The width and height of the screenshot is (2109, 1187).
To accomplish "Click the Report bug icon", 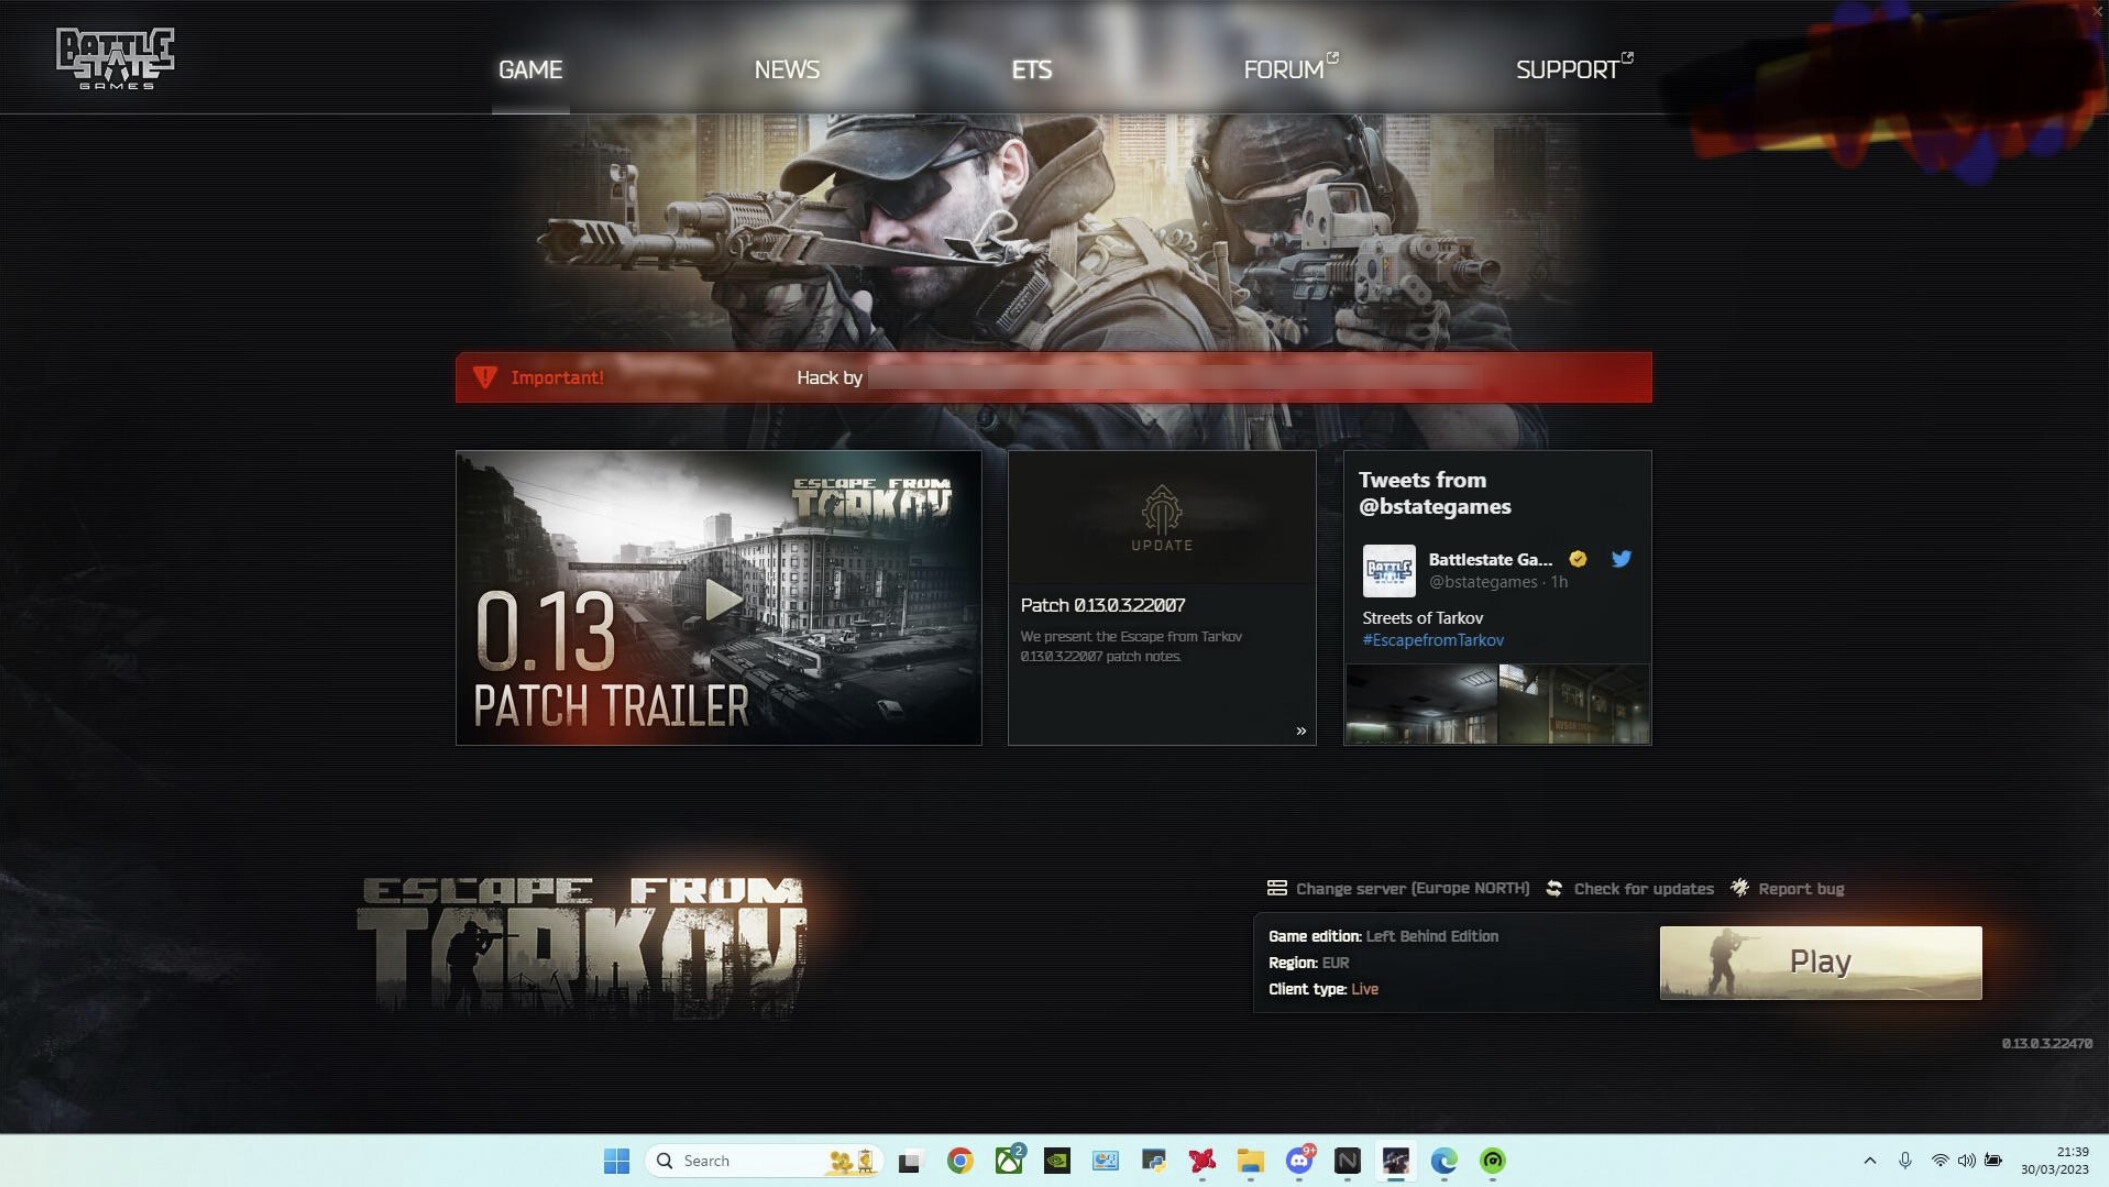I will click(x=1738, y=888).
